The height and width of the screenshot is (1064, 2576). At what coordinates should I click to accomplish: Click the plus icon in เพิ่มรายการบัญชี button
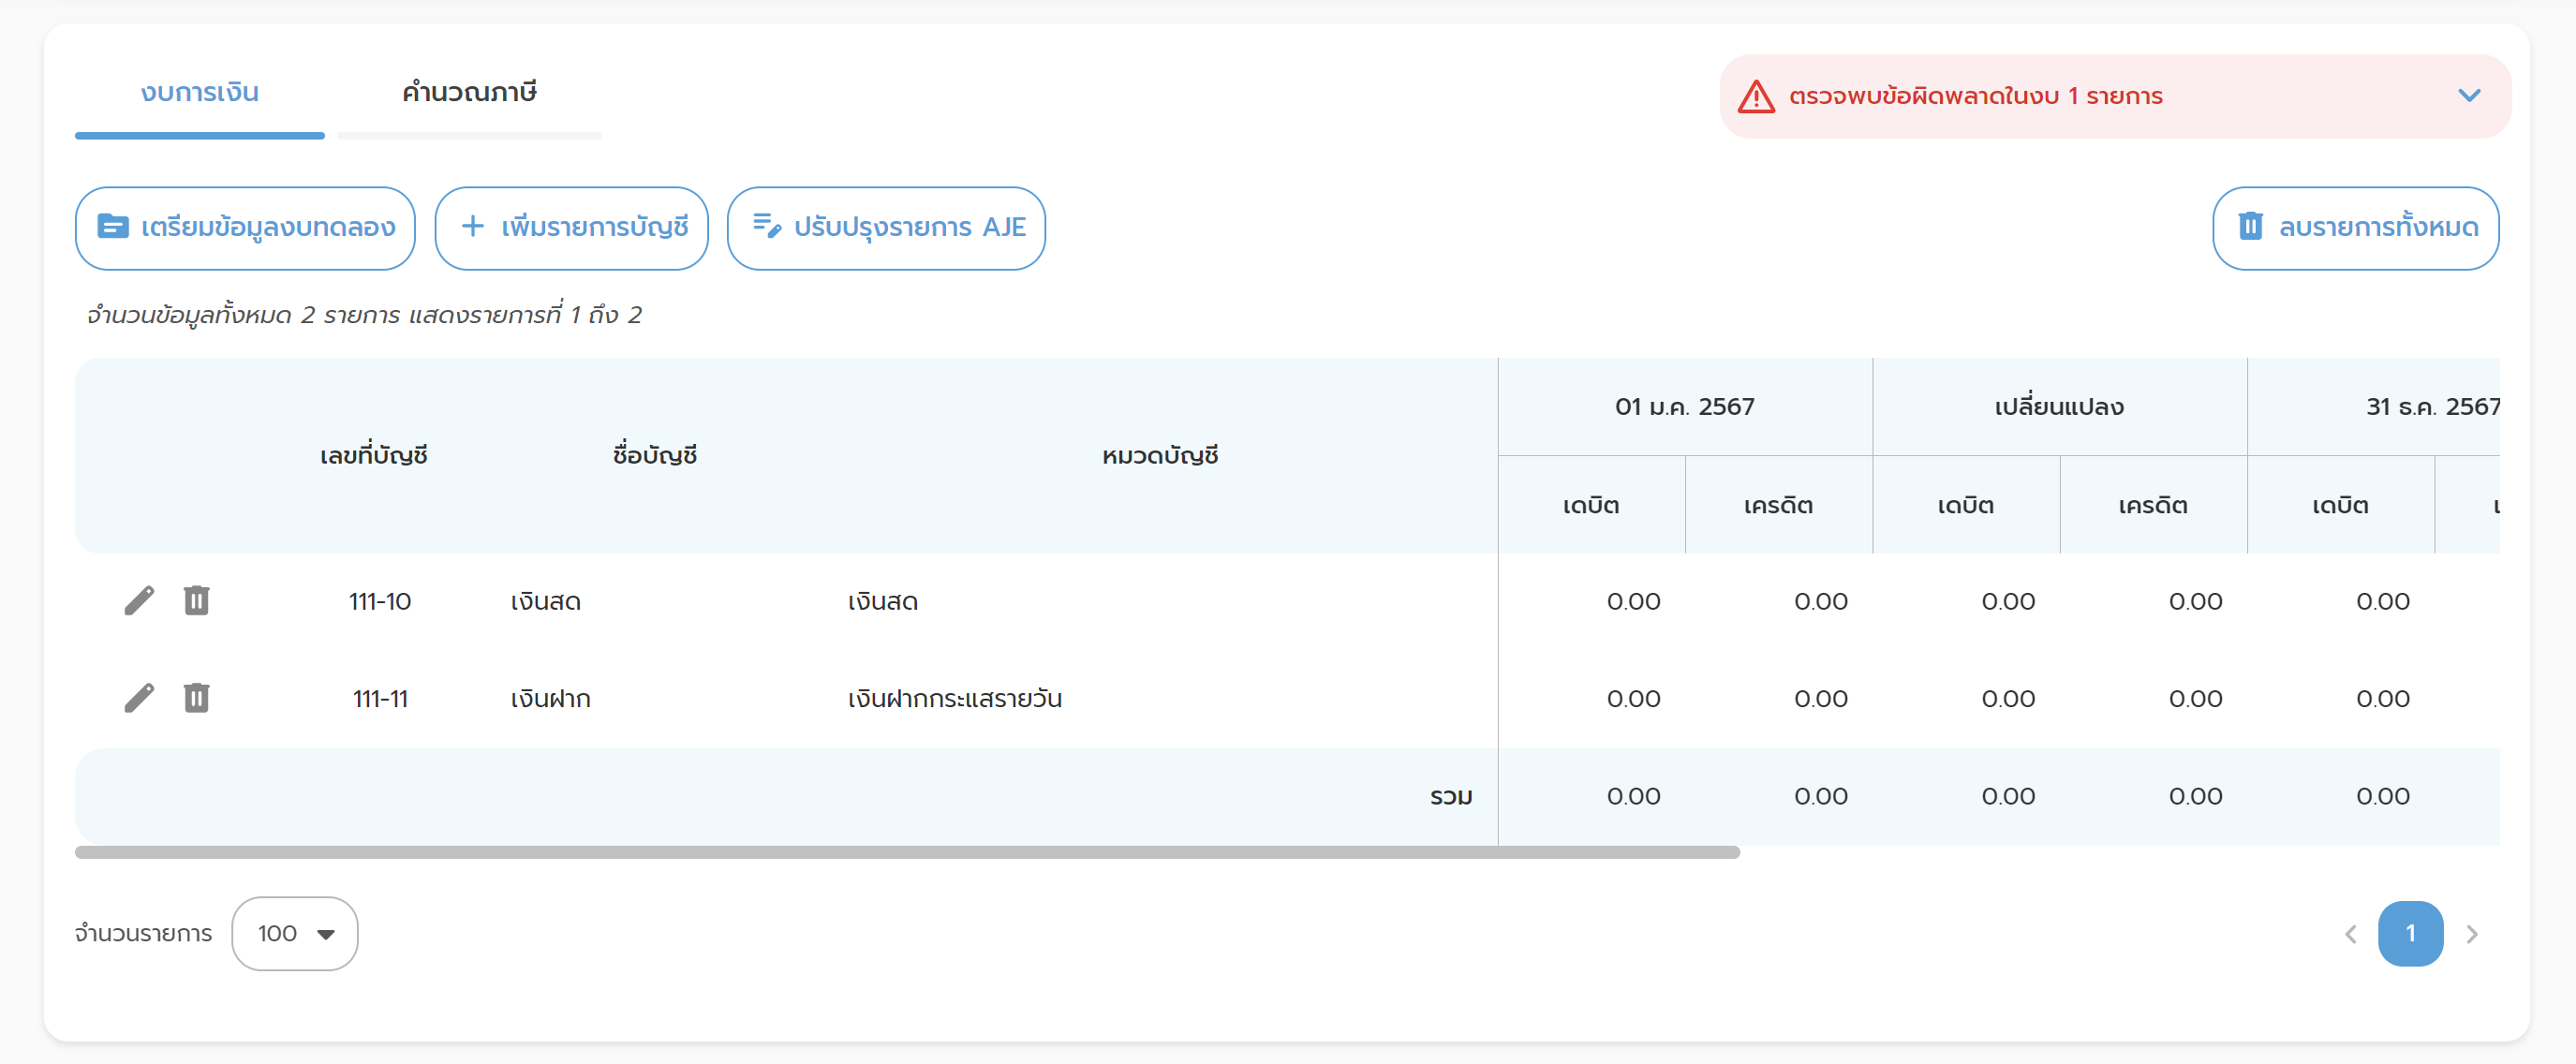pyautogui.click(x=472, y=227)
